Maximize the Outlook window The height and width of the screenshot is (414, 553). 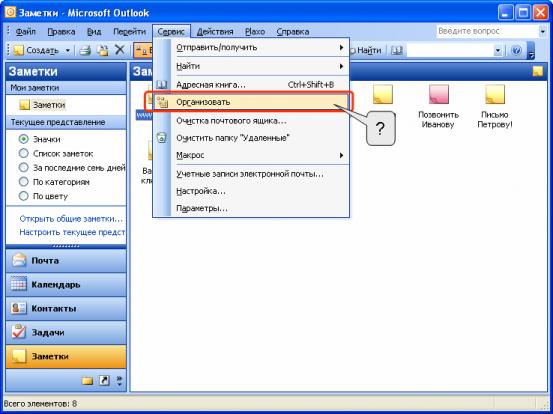click(x=523, y=13)
